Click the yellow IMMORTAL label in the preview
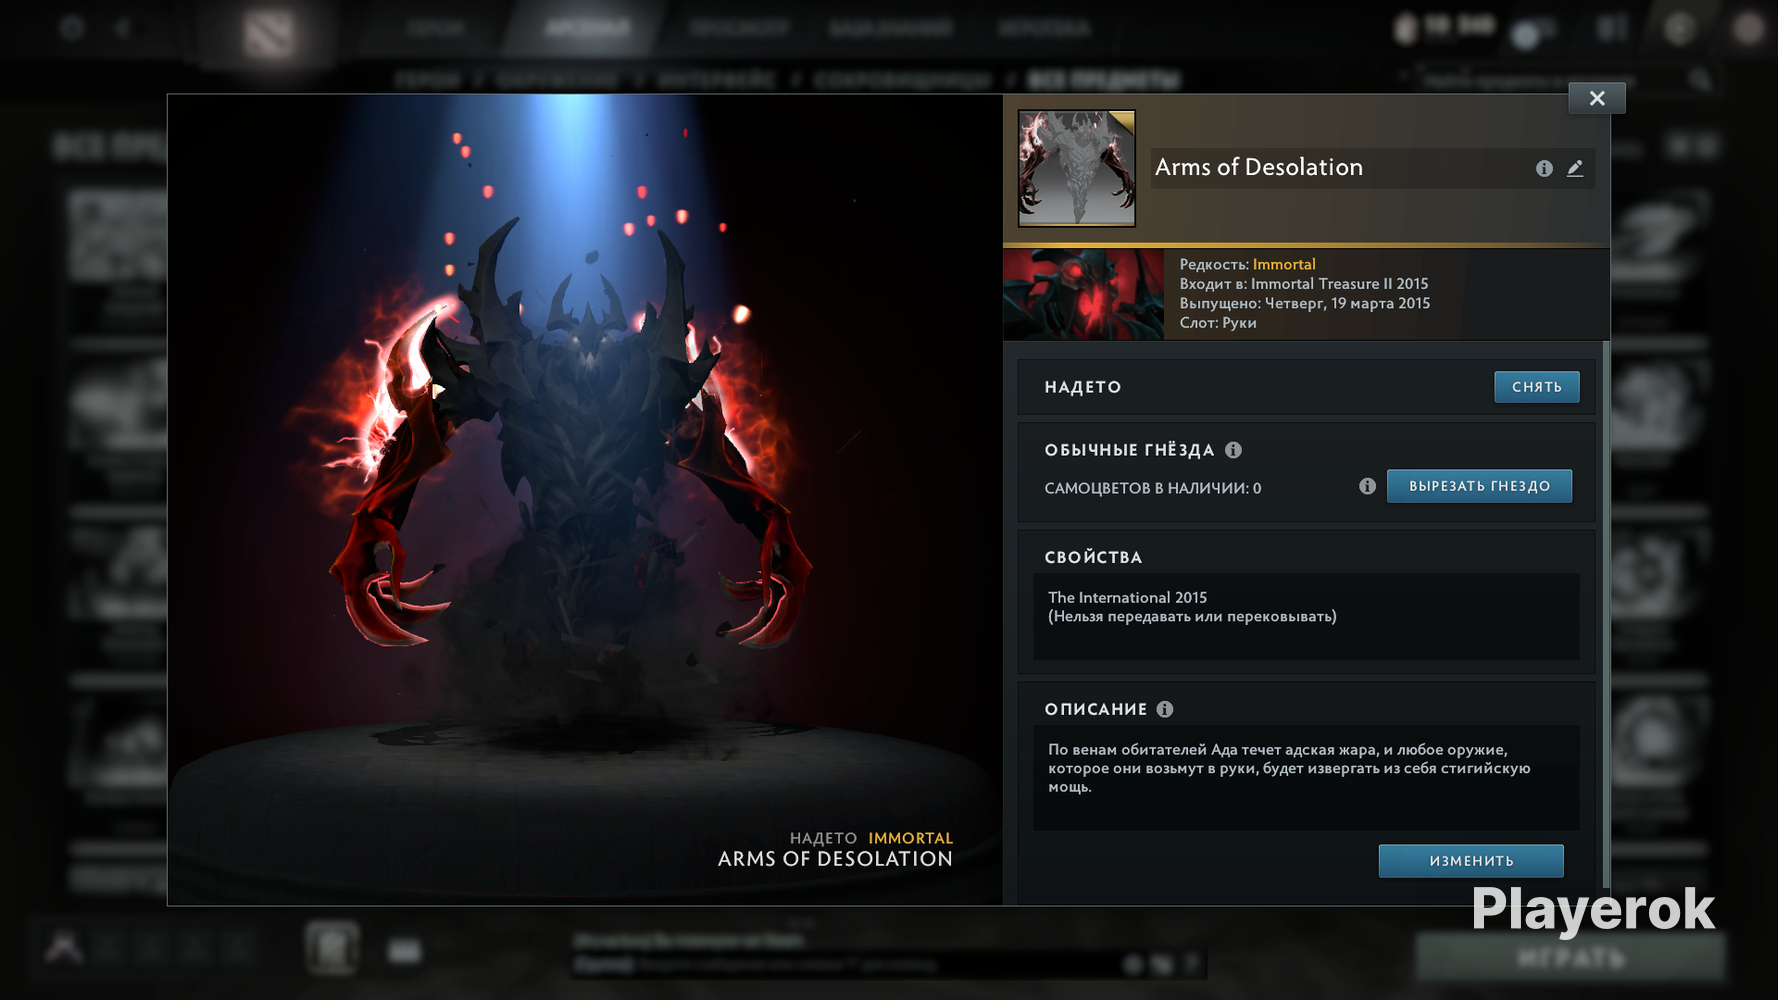The height and width of the screenshot is (1000, 1778). click(x=910, y=838)
